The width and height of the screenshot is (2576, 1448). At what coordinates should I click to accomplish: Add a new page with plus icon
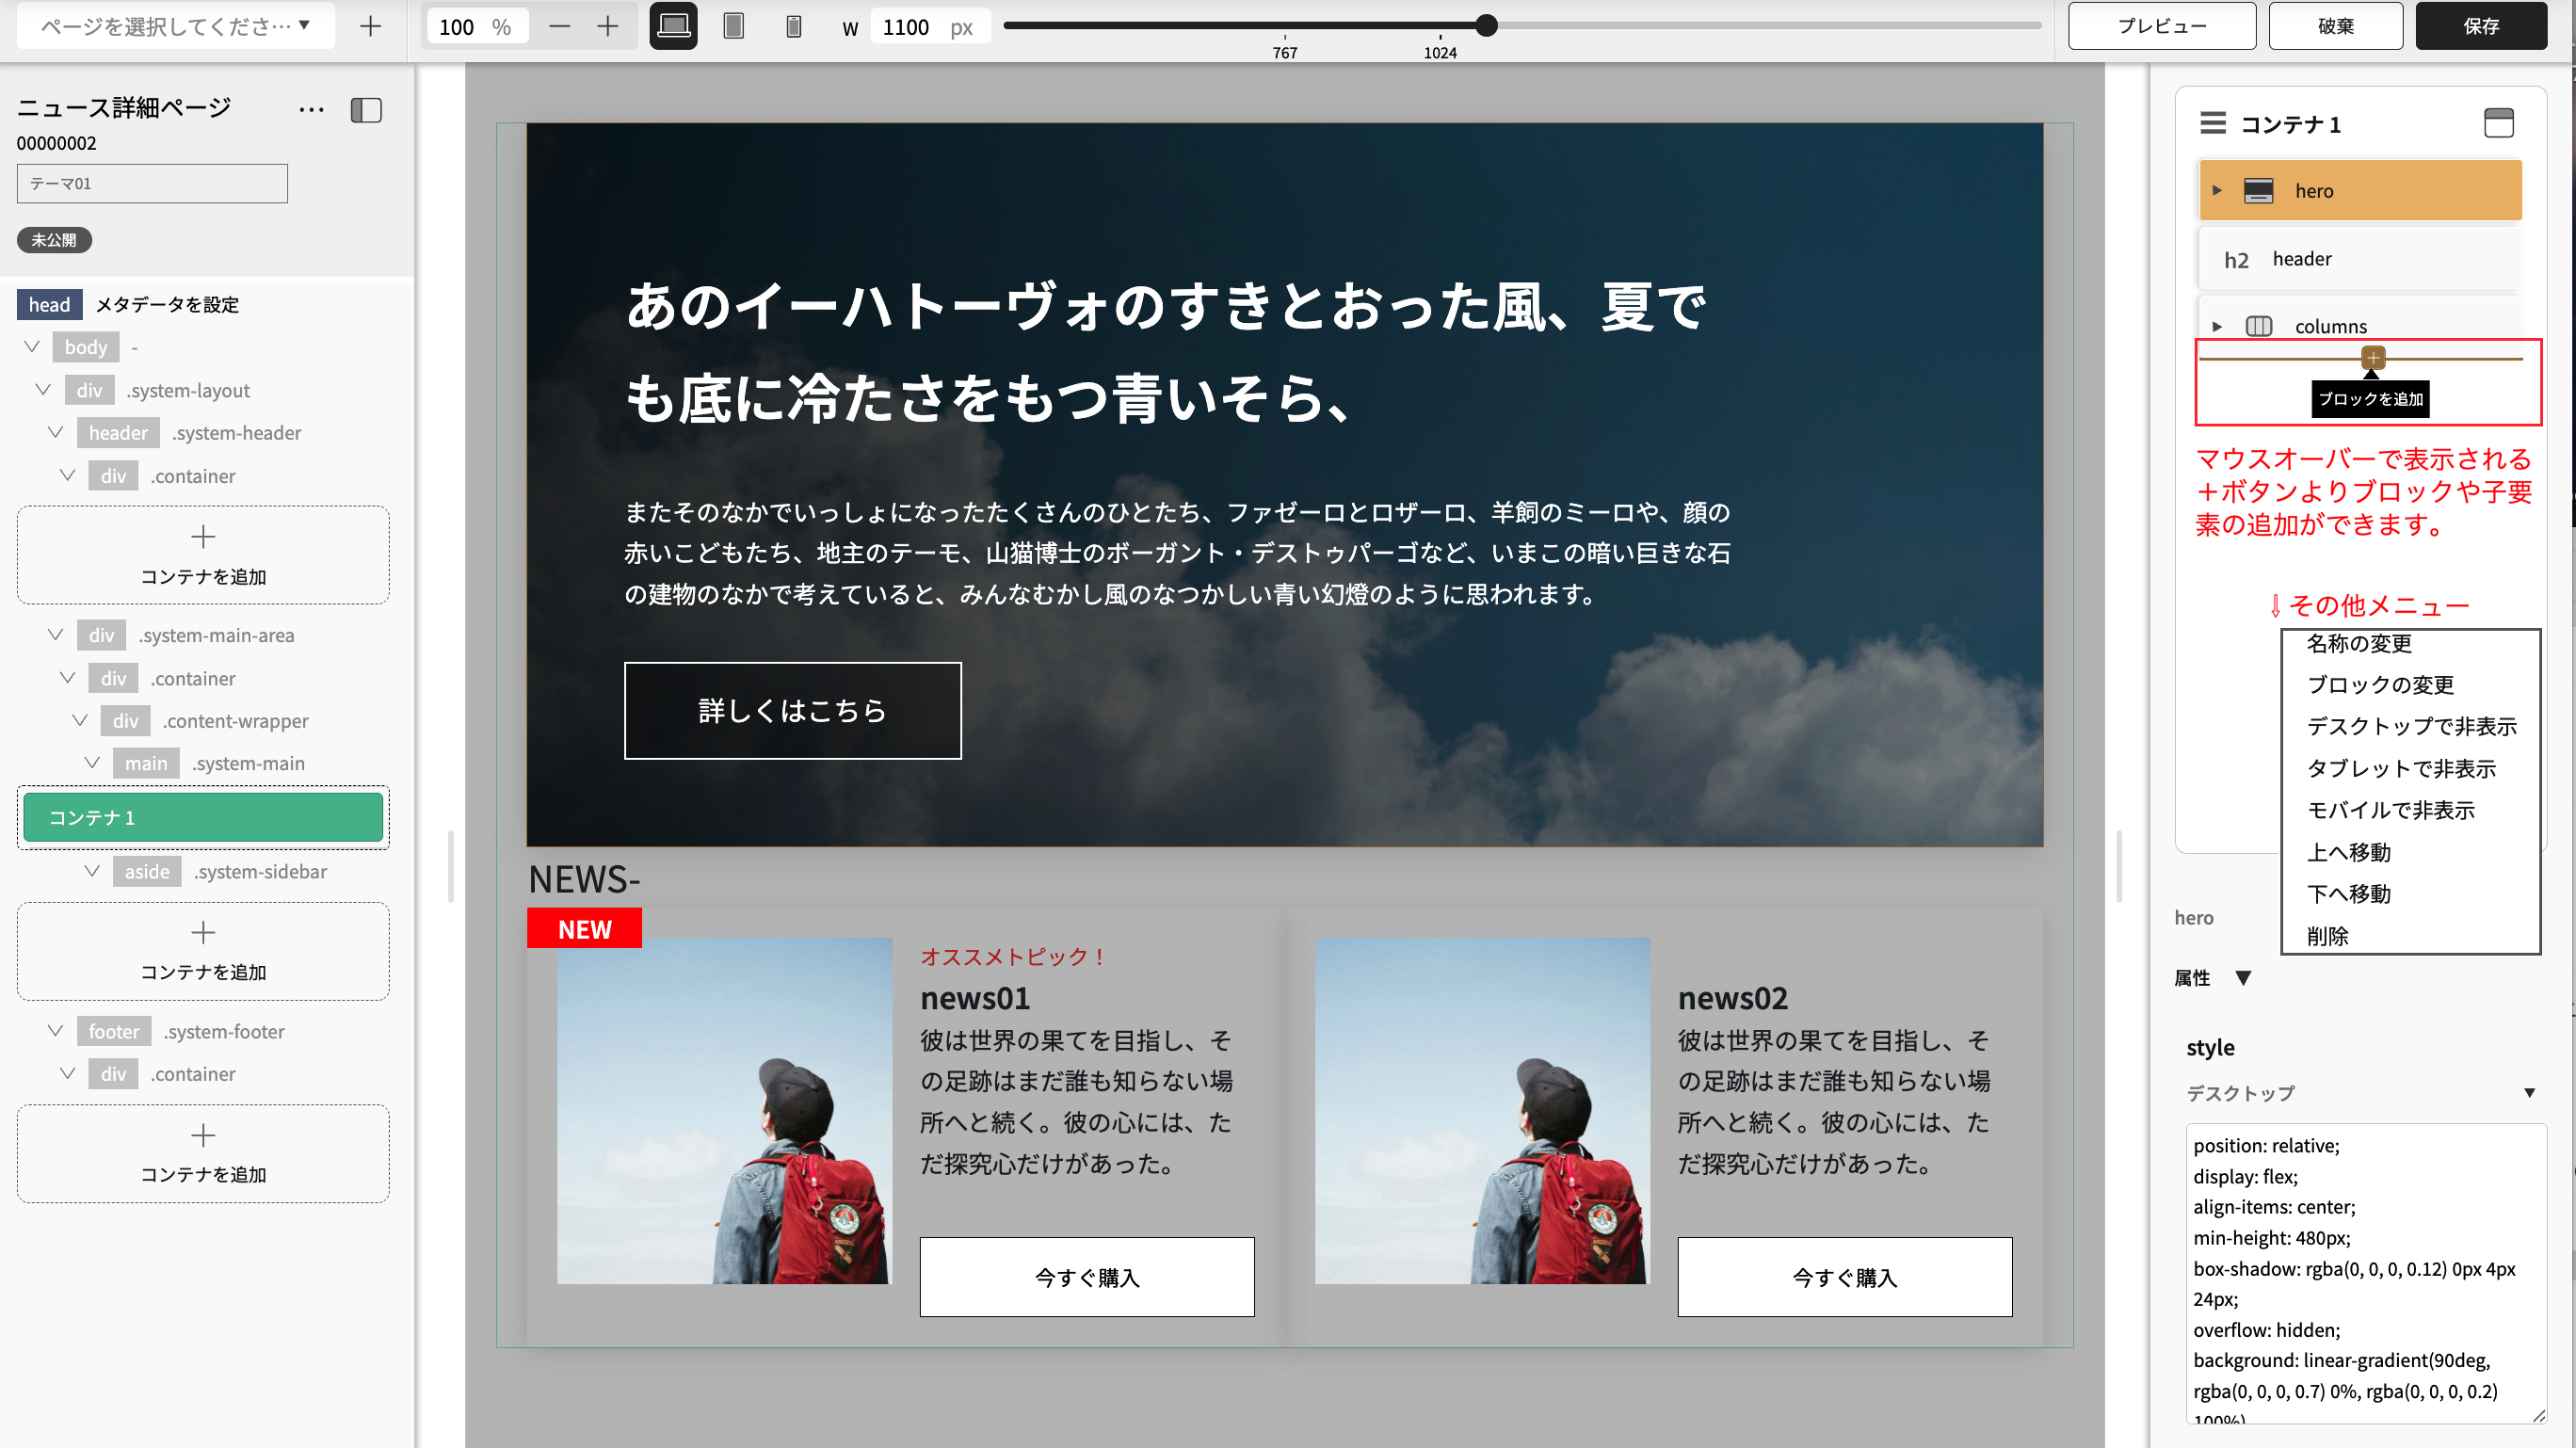pos(370,26)
